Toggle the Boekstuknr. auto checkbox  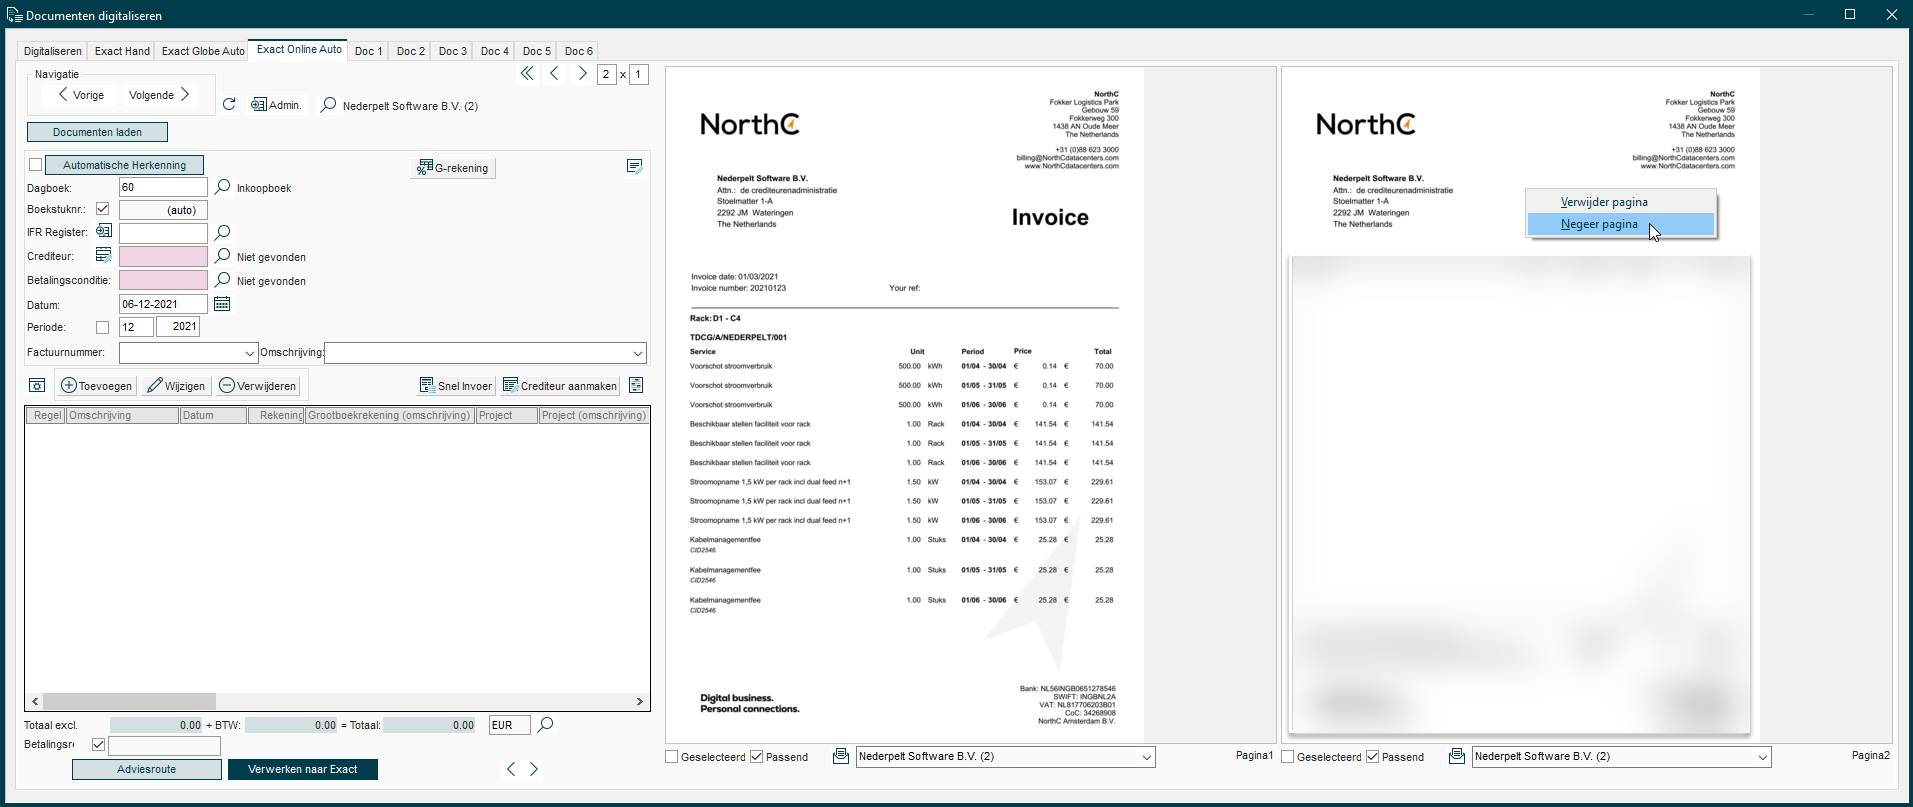(102, 209)
